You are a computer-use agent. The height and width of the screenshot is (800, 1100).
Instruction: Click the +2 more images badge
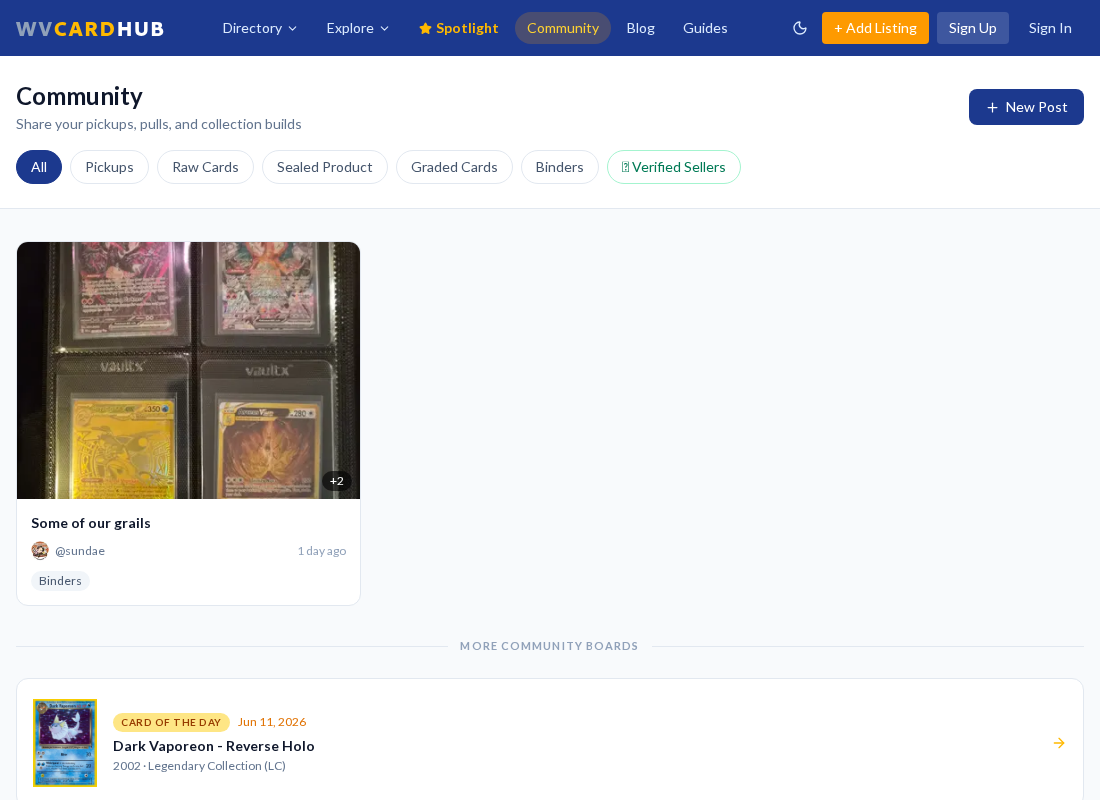[x=337, y=481]
